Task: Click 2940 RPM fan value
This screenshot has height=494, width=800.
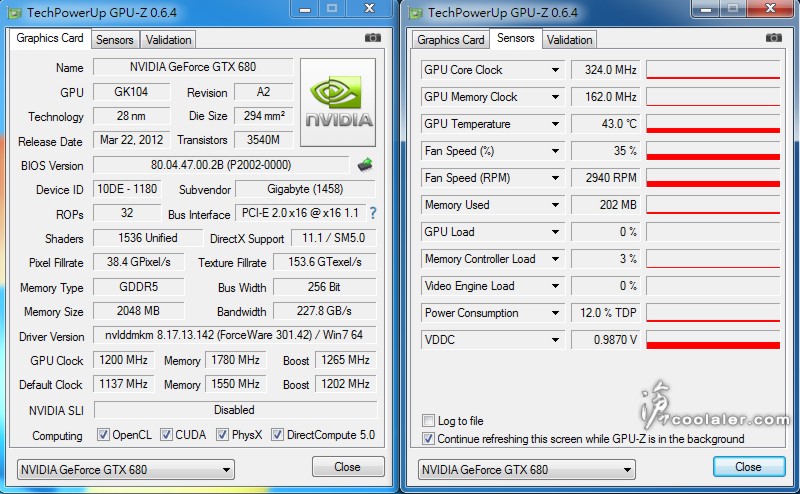Action: (605, 178)
